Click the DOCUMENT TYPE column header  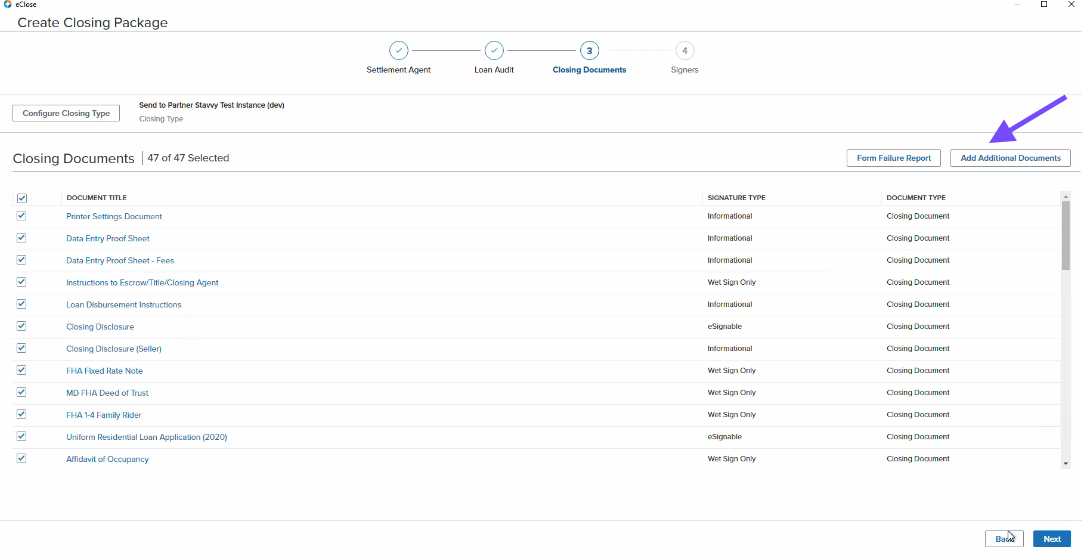916,198
